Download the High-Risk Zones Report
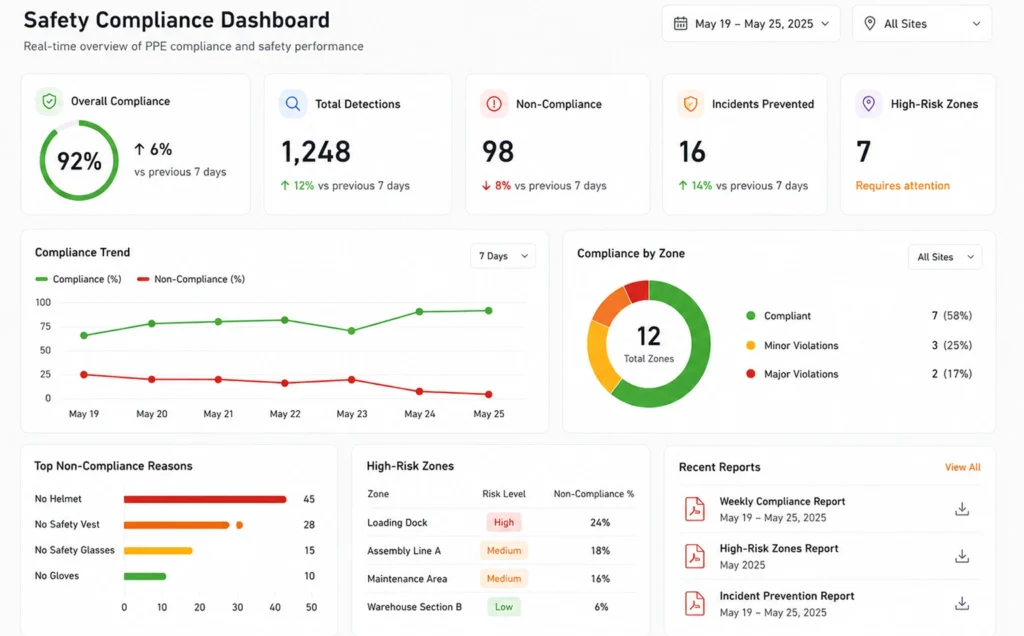Screen dimensions: 1024x636 click(962, 556)
